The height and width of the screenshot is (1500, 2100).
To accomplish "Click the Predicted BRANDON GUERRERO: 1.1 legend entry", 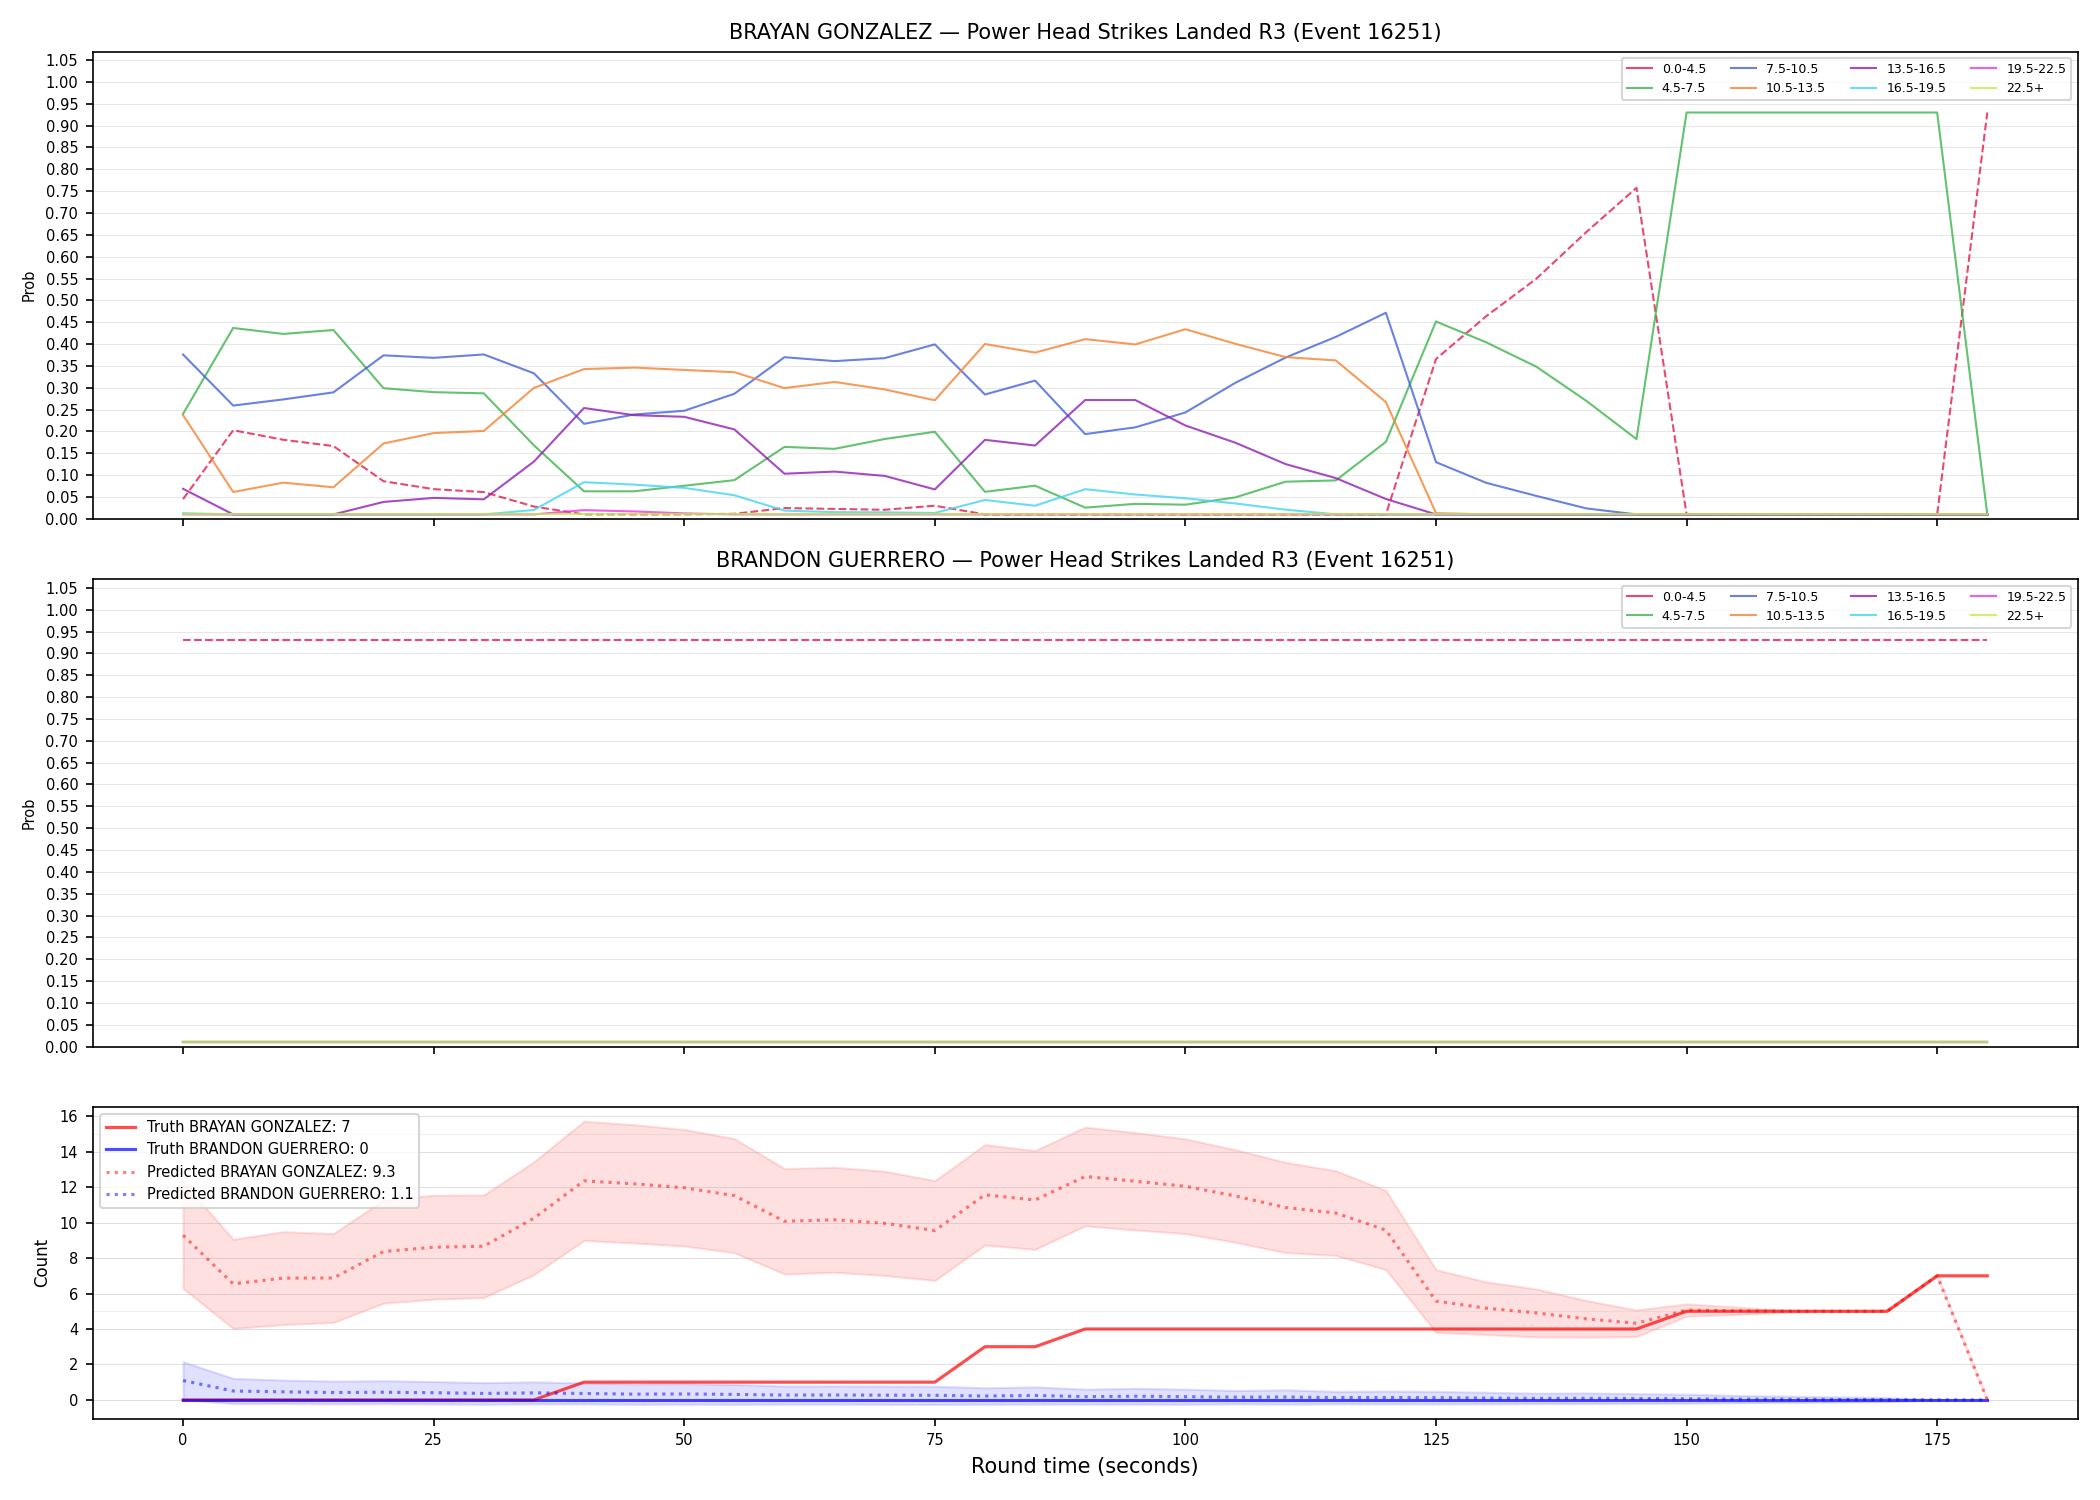I will [x=259, y=1194].
